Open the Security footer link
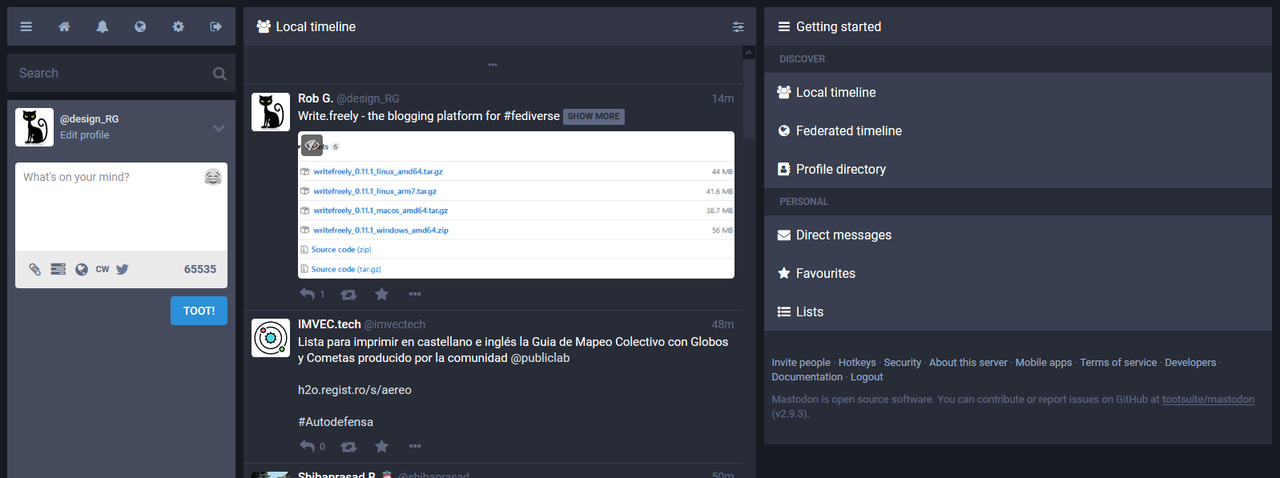 pyautogui.click(x=903, y=363)
